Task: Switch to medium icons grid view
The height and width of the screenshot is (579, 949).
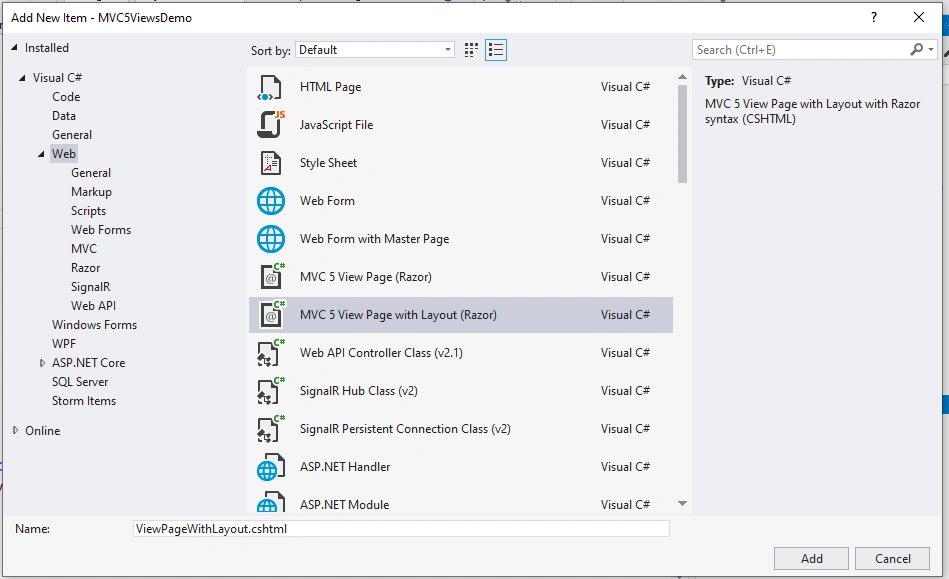Action: [x=471, y=50]
